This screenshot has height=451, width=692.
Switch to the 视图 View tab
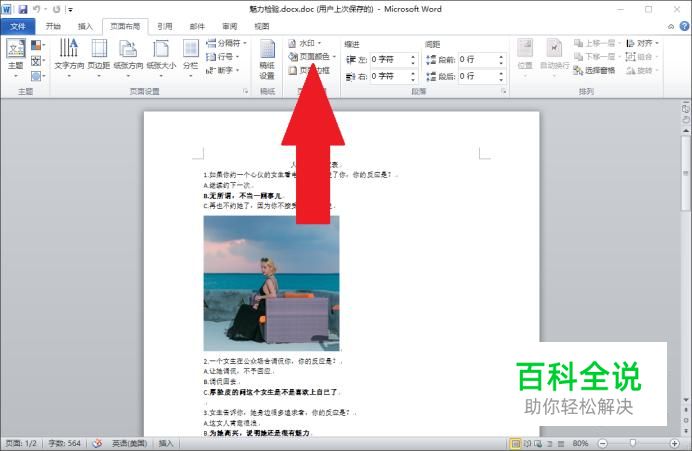click(x=262, y=26)
